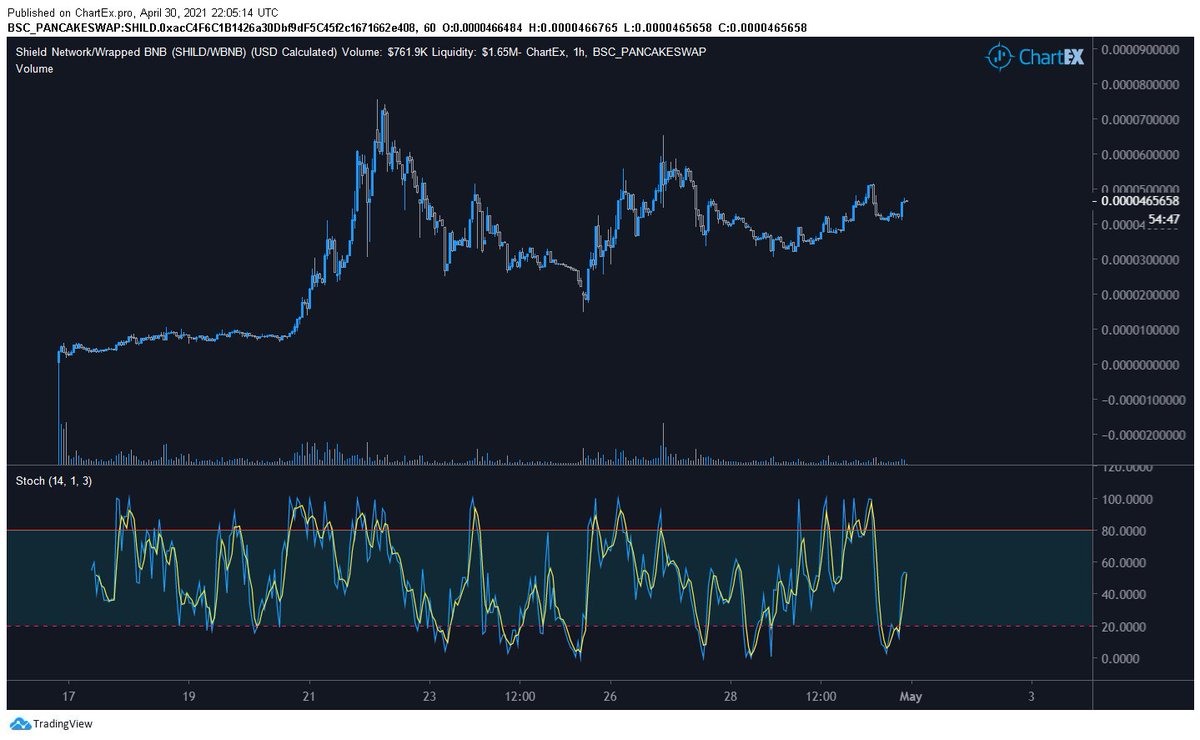Click date label 19 on time axis
The image size is (1200, 740).
188,696
